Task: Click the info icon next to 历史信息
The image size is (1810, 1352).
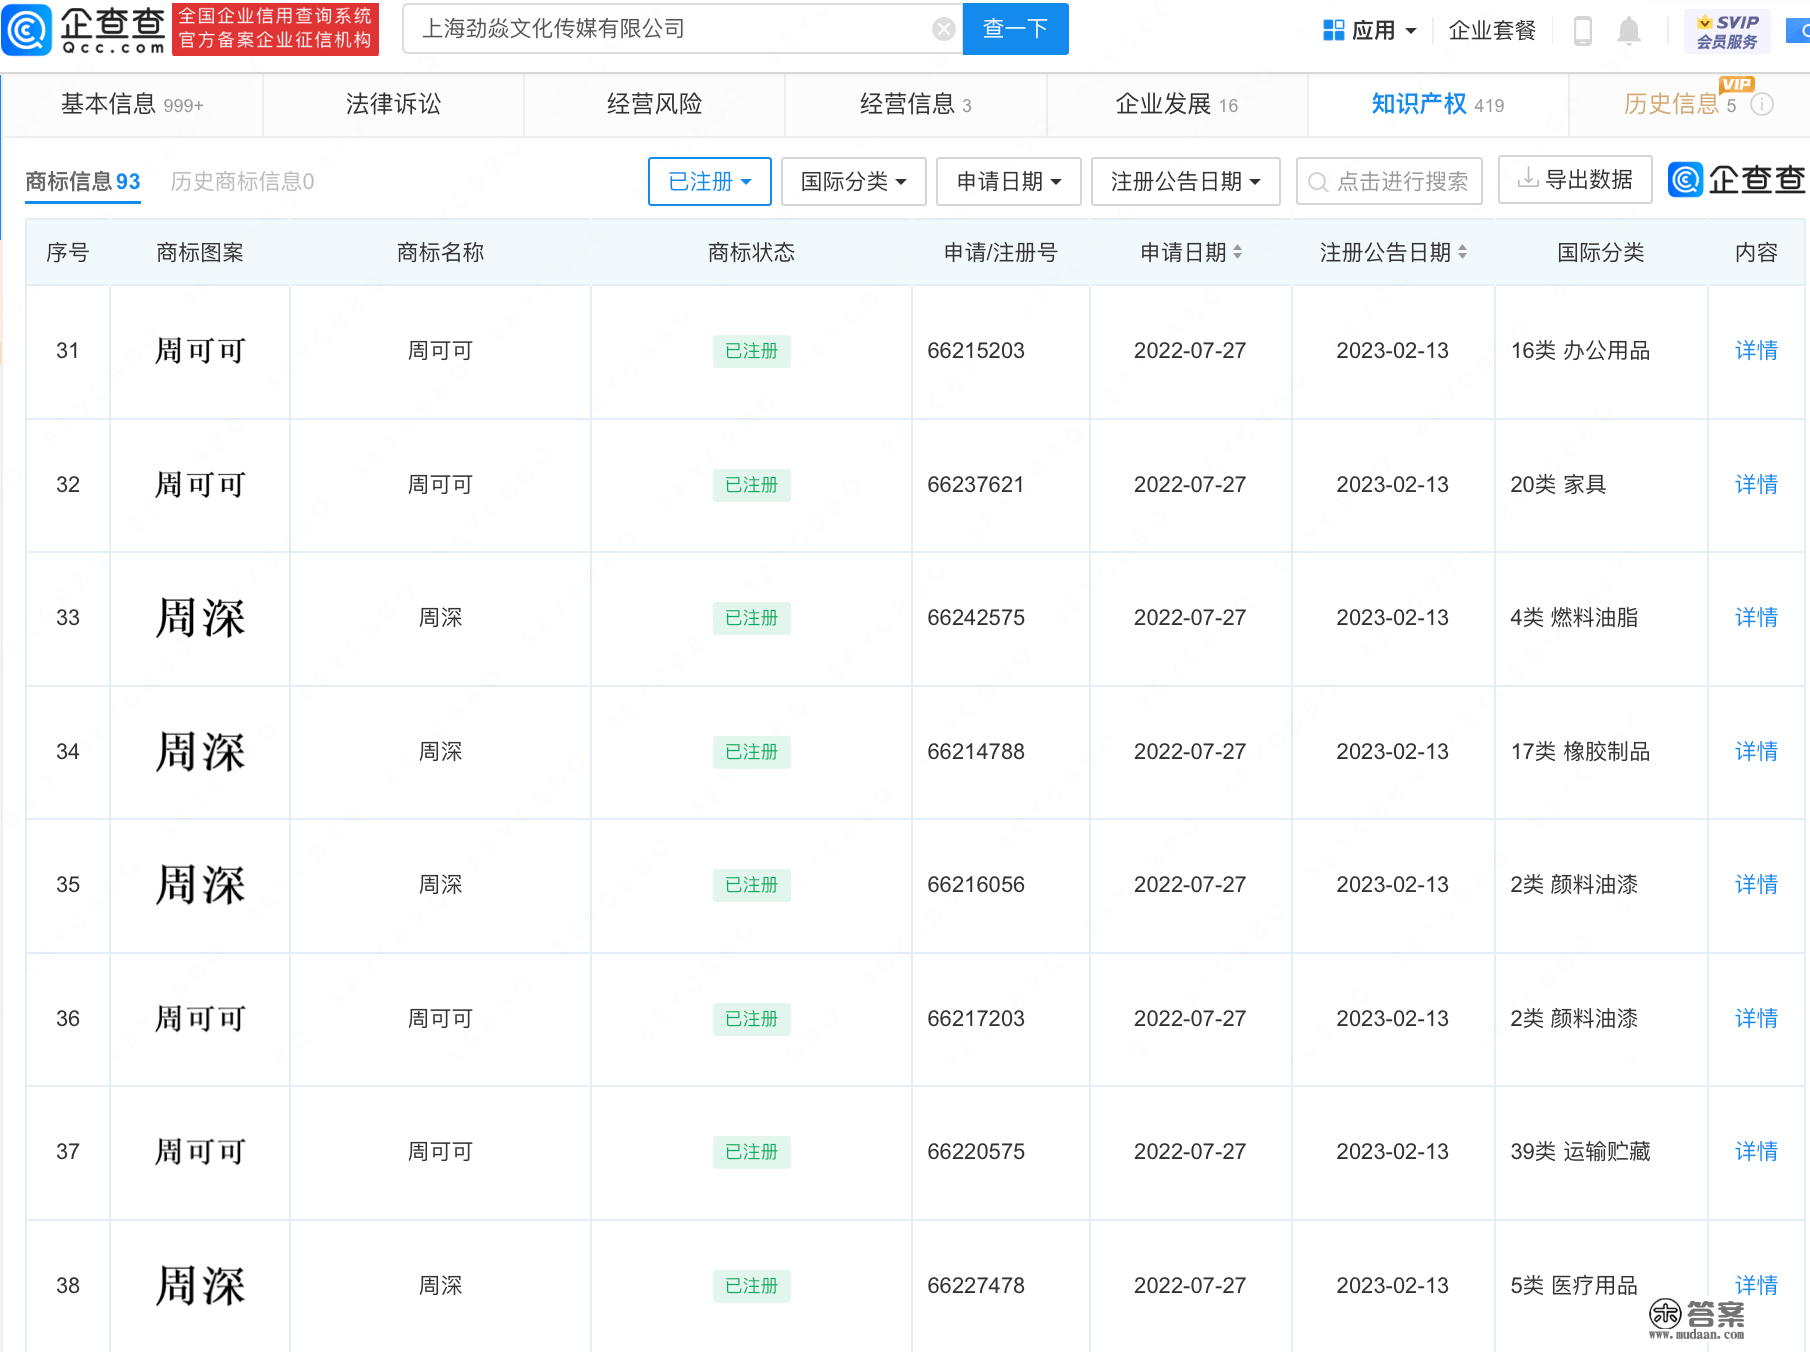Action: point(1762,104)
